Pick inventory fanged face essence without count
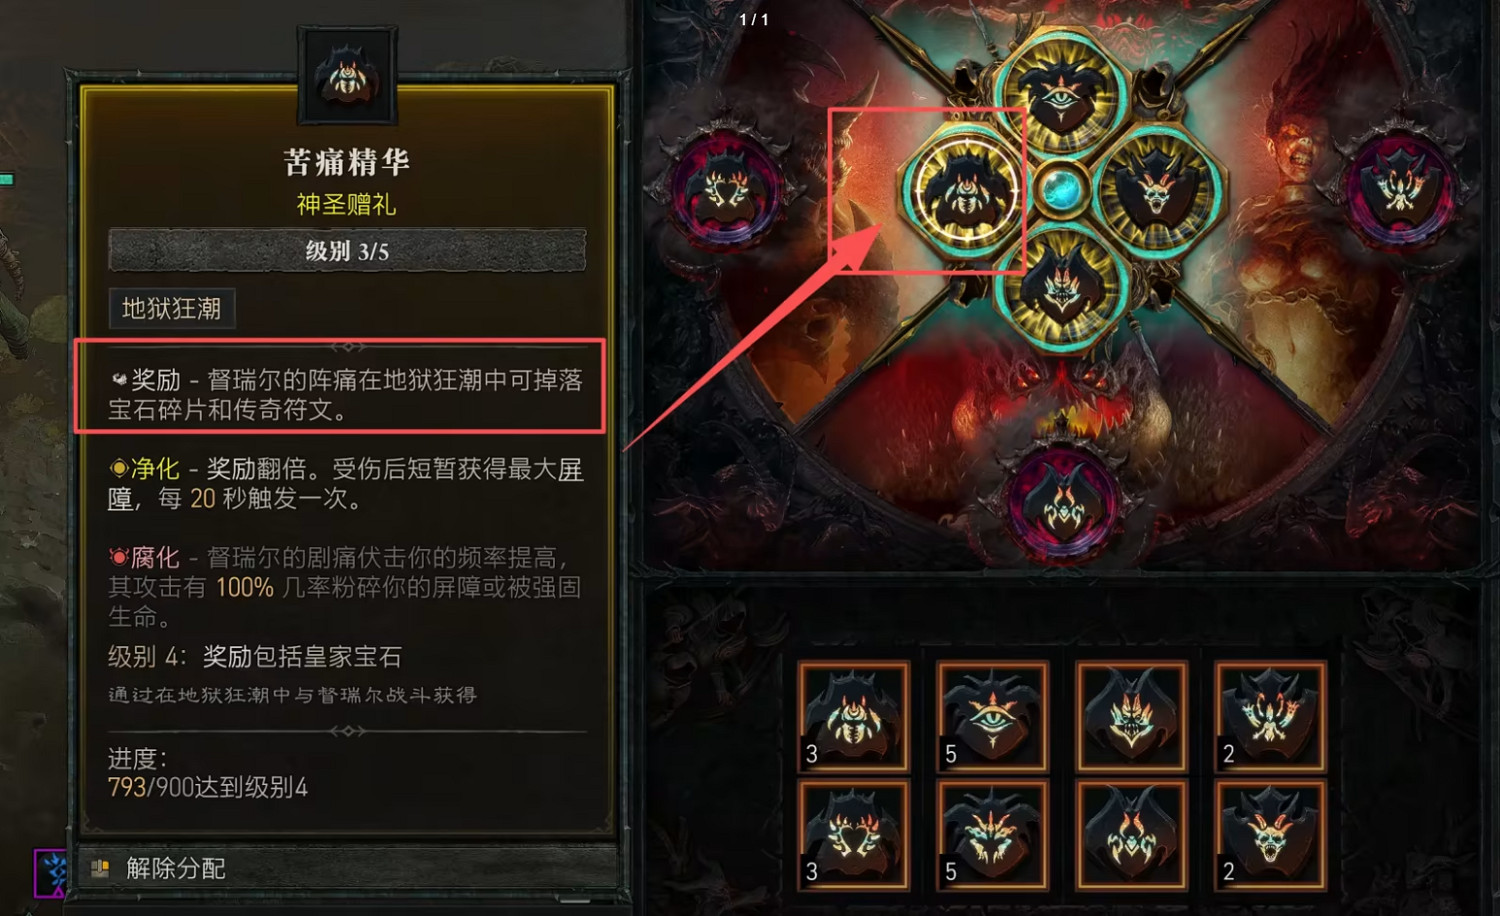This screenshot has height=916, width=1500. click(x=1131, y=716)
